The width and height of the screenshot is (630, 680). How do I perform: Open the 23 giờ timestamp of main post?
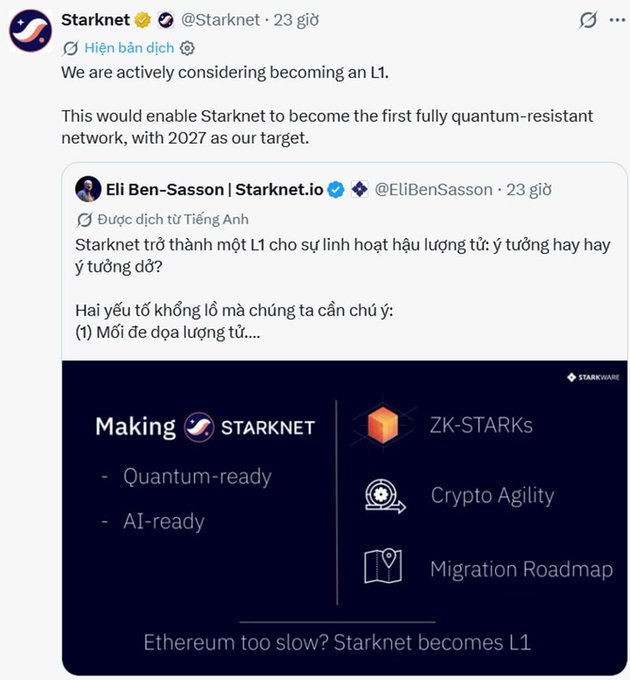pyautogui.click(x=296, y=20)
